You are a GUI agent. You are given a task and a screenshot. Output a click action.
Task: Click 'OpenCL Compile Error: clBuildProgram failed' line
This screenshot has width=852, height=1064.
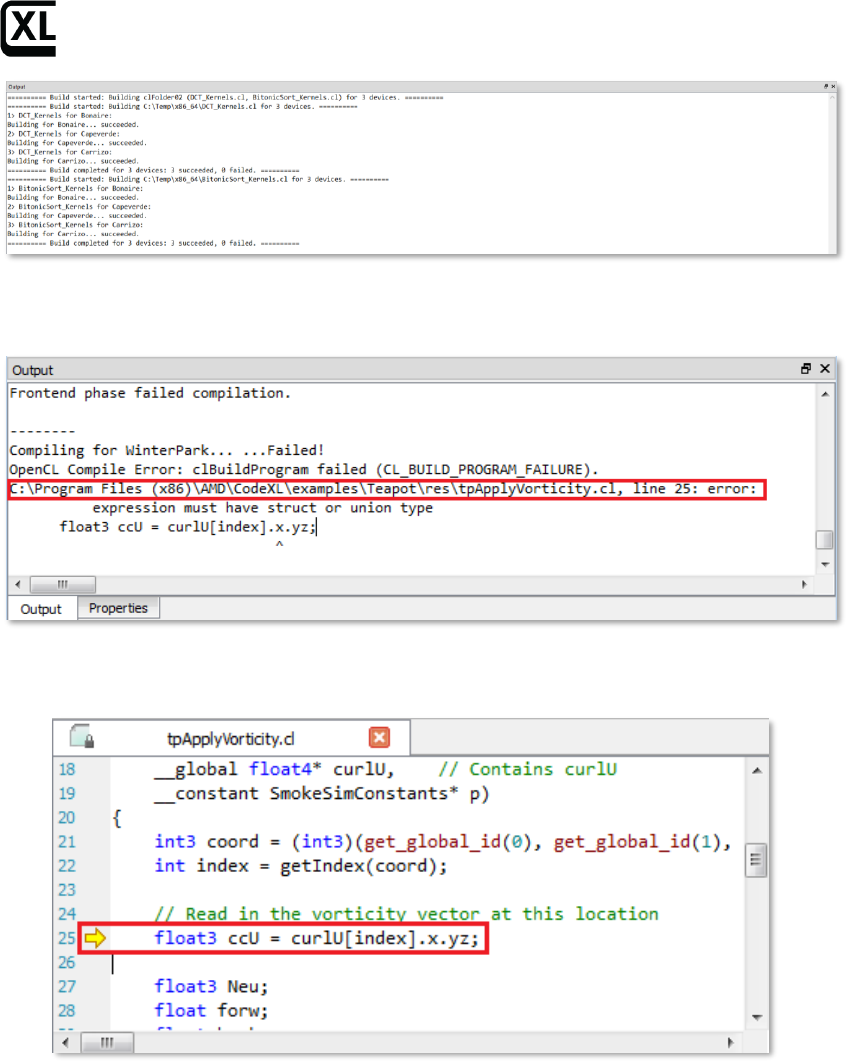tap(304, 470)
